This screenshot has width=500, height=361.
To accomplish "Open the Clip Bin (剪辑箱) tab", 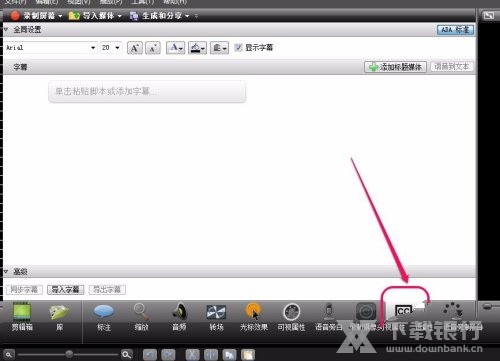I will 22,317.
